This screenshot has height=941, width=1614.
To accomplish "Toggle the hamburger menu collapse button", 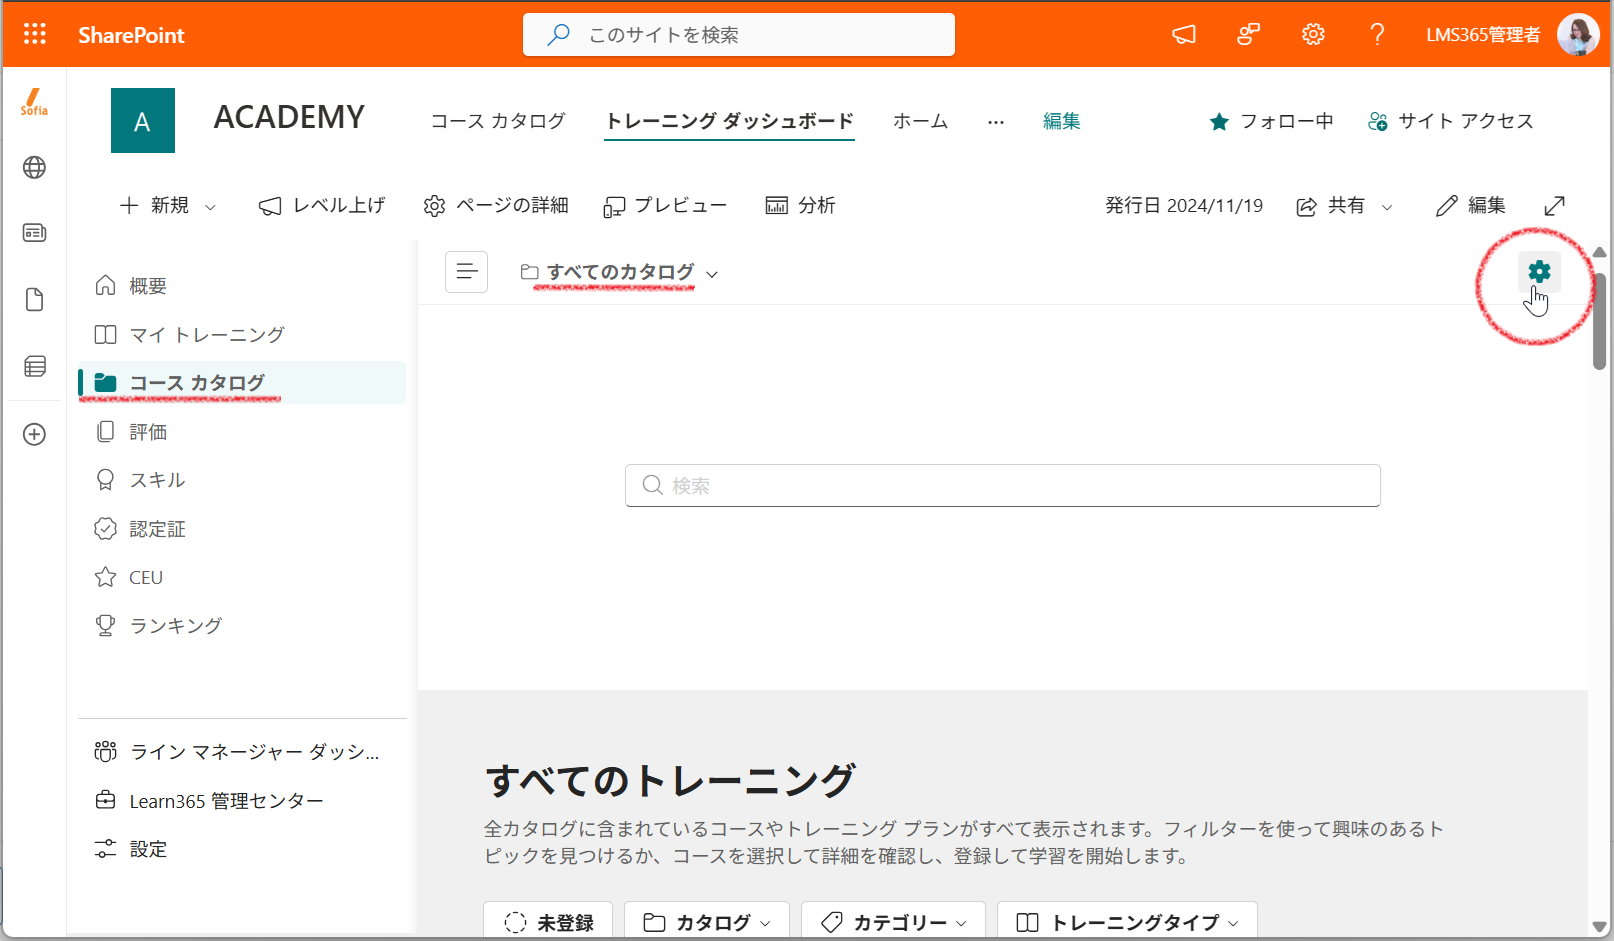I will click(x=467, y=271).
